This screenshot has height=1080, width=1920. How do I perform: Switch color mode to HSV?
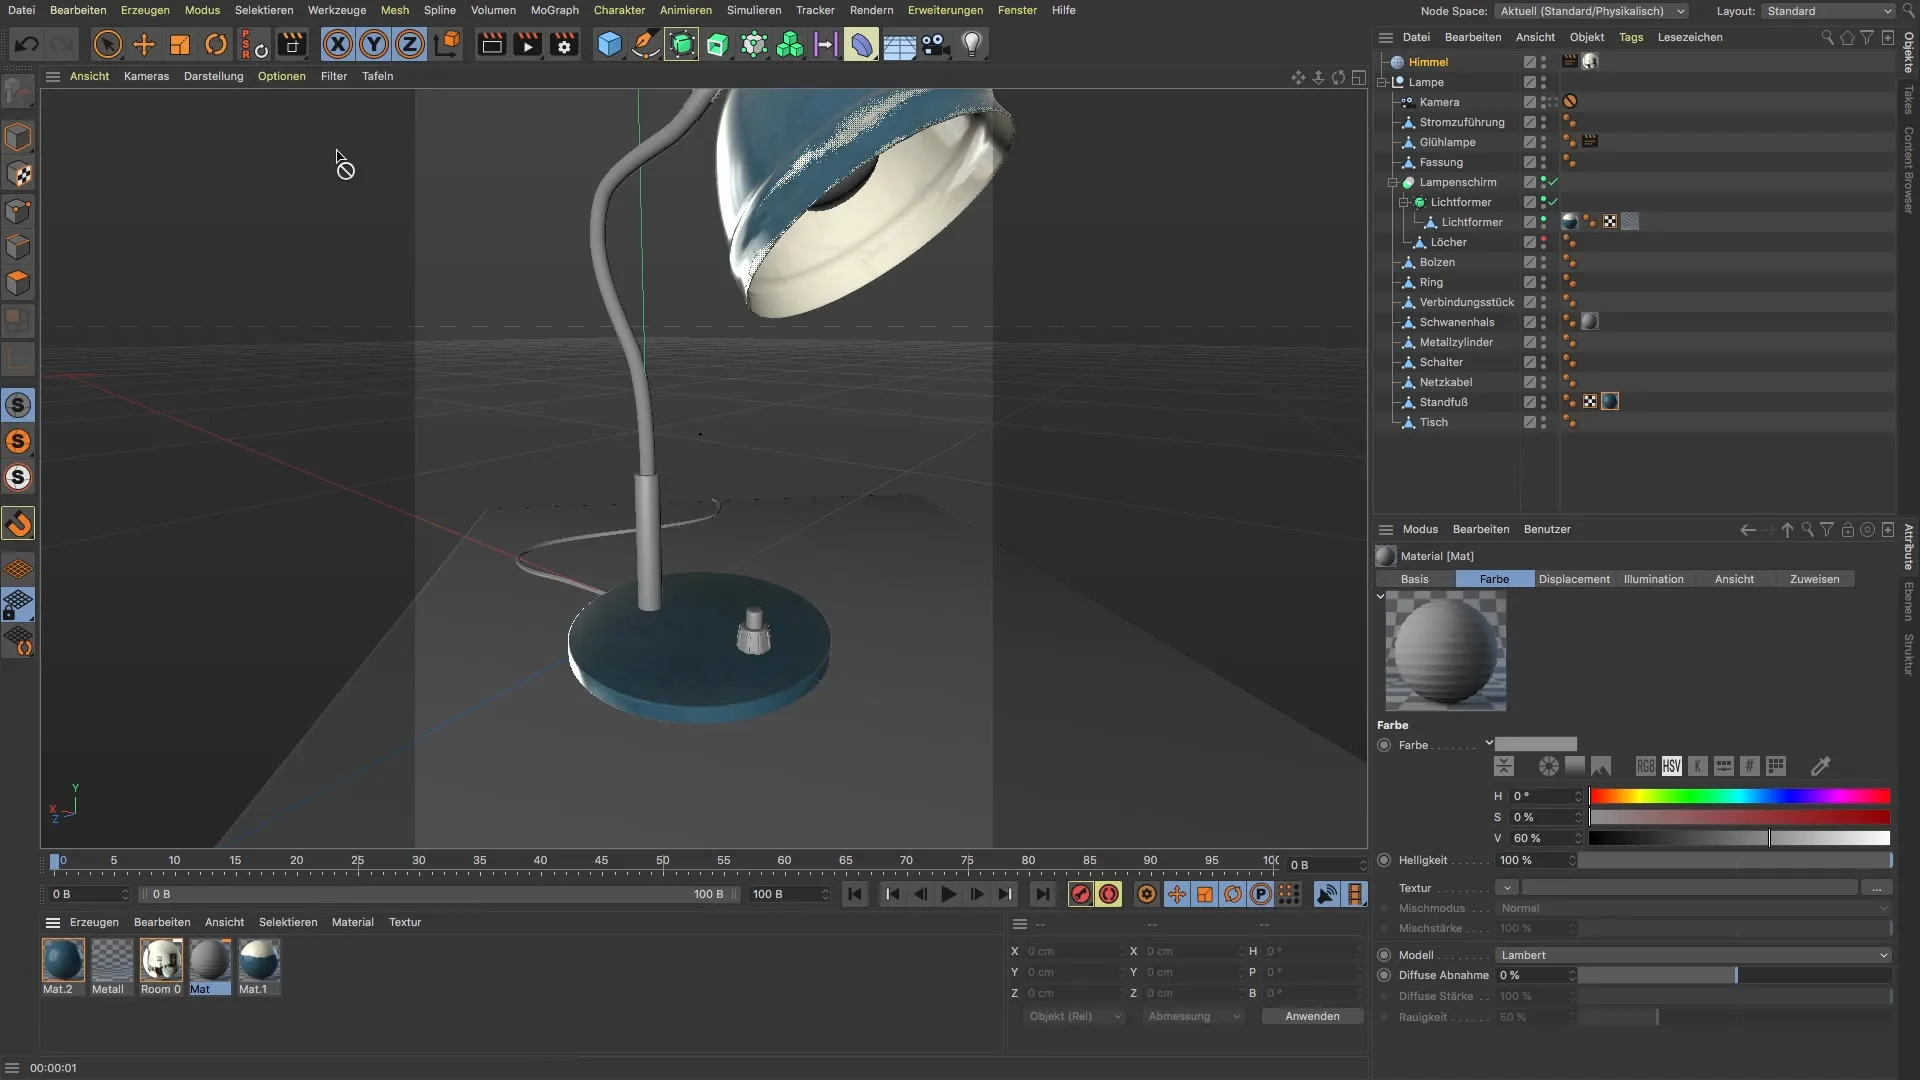1671,766
